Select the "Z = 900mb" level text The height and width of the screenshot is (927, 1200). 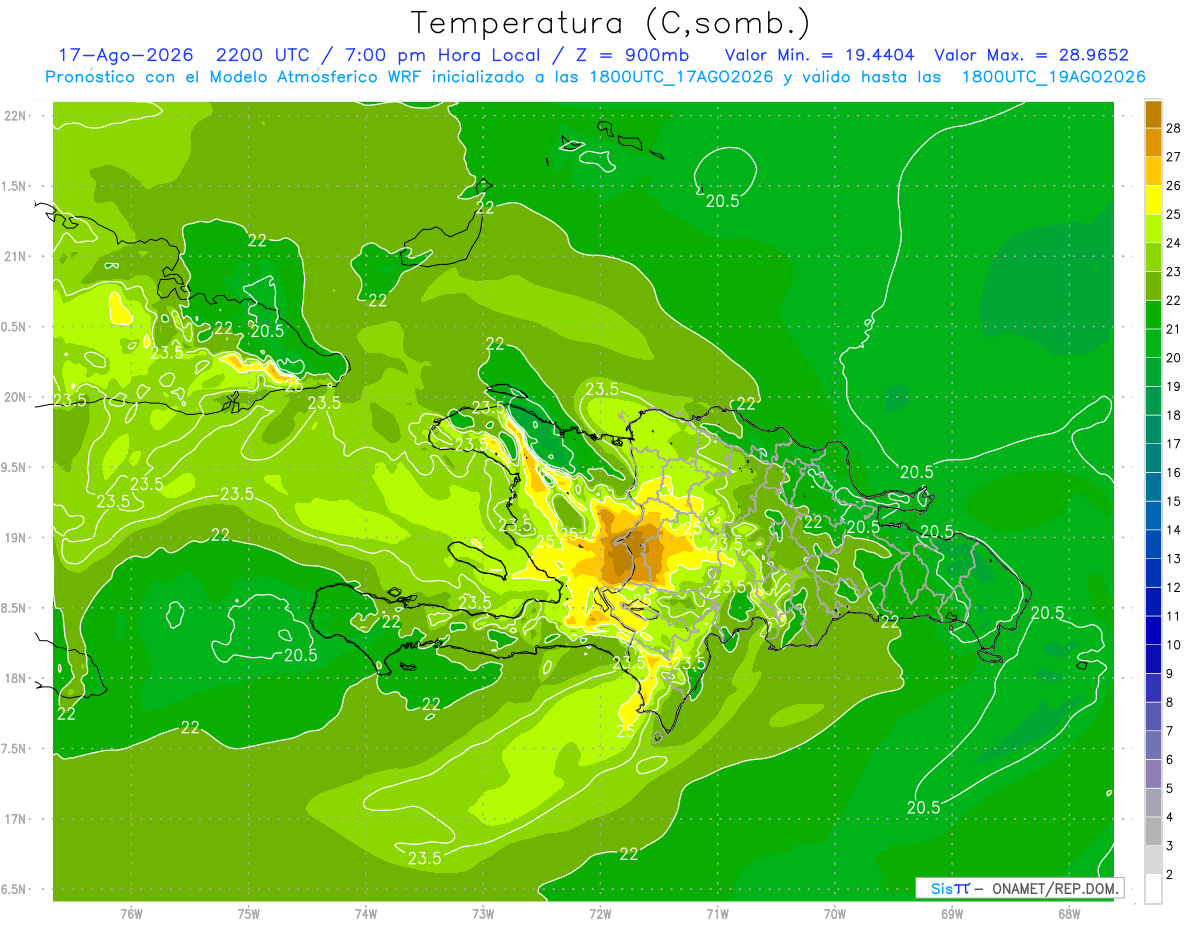pos(632,55)
